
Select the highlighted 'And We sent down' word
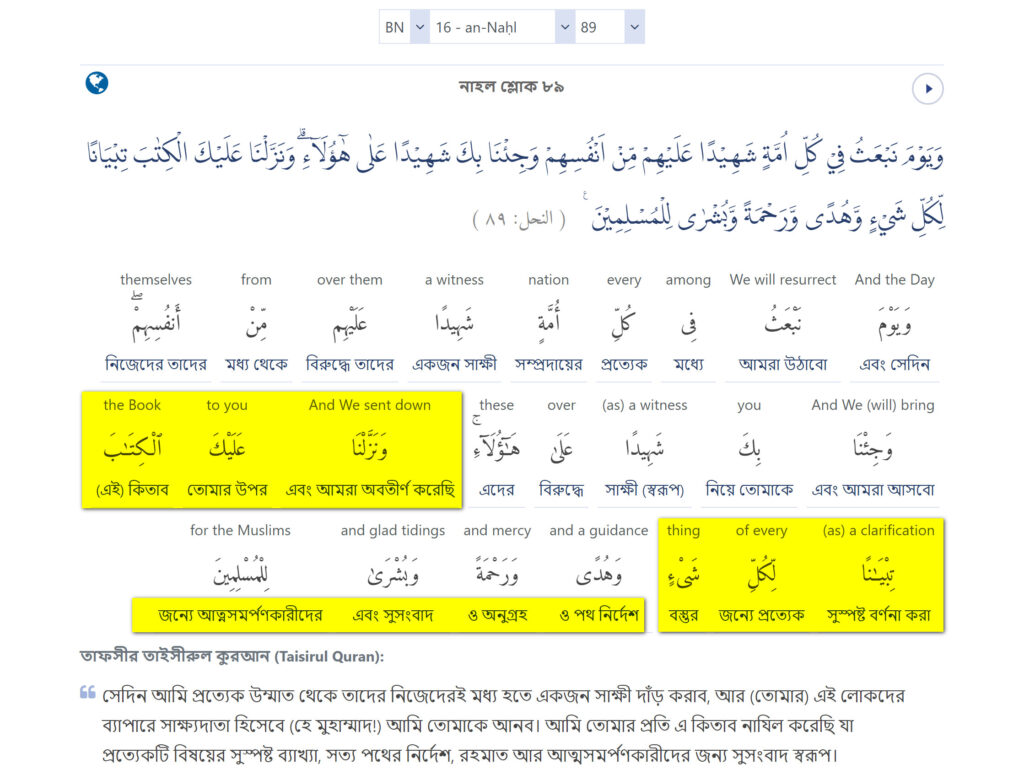(x=370, y=449)
